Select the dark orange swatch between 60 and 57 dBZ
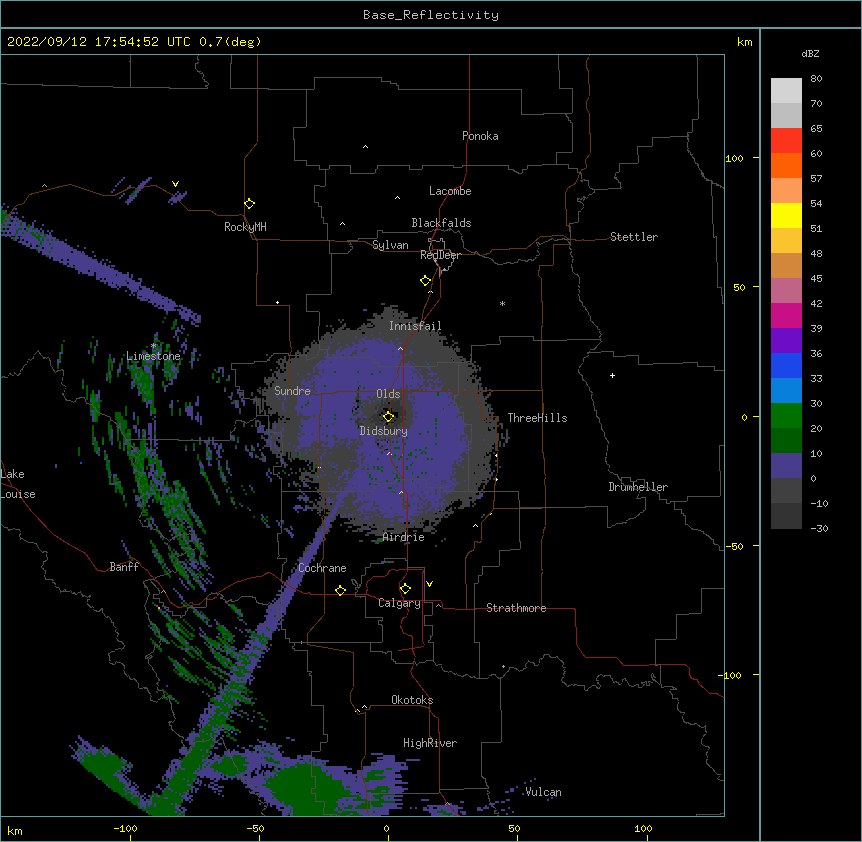 click(x=786, y=165)
